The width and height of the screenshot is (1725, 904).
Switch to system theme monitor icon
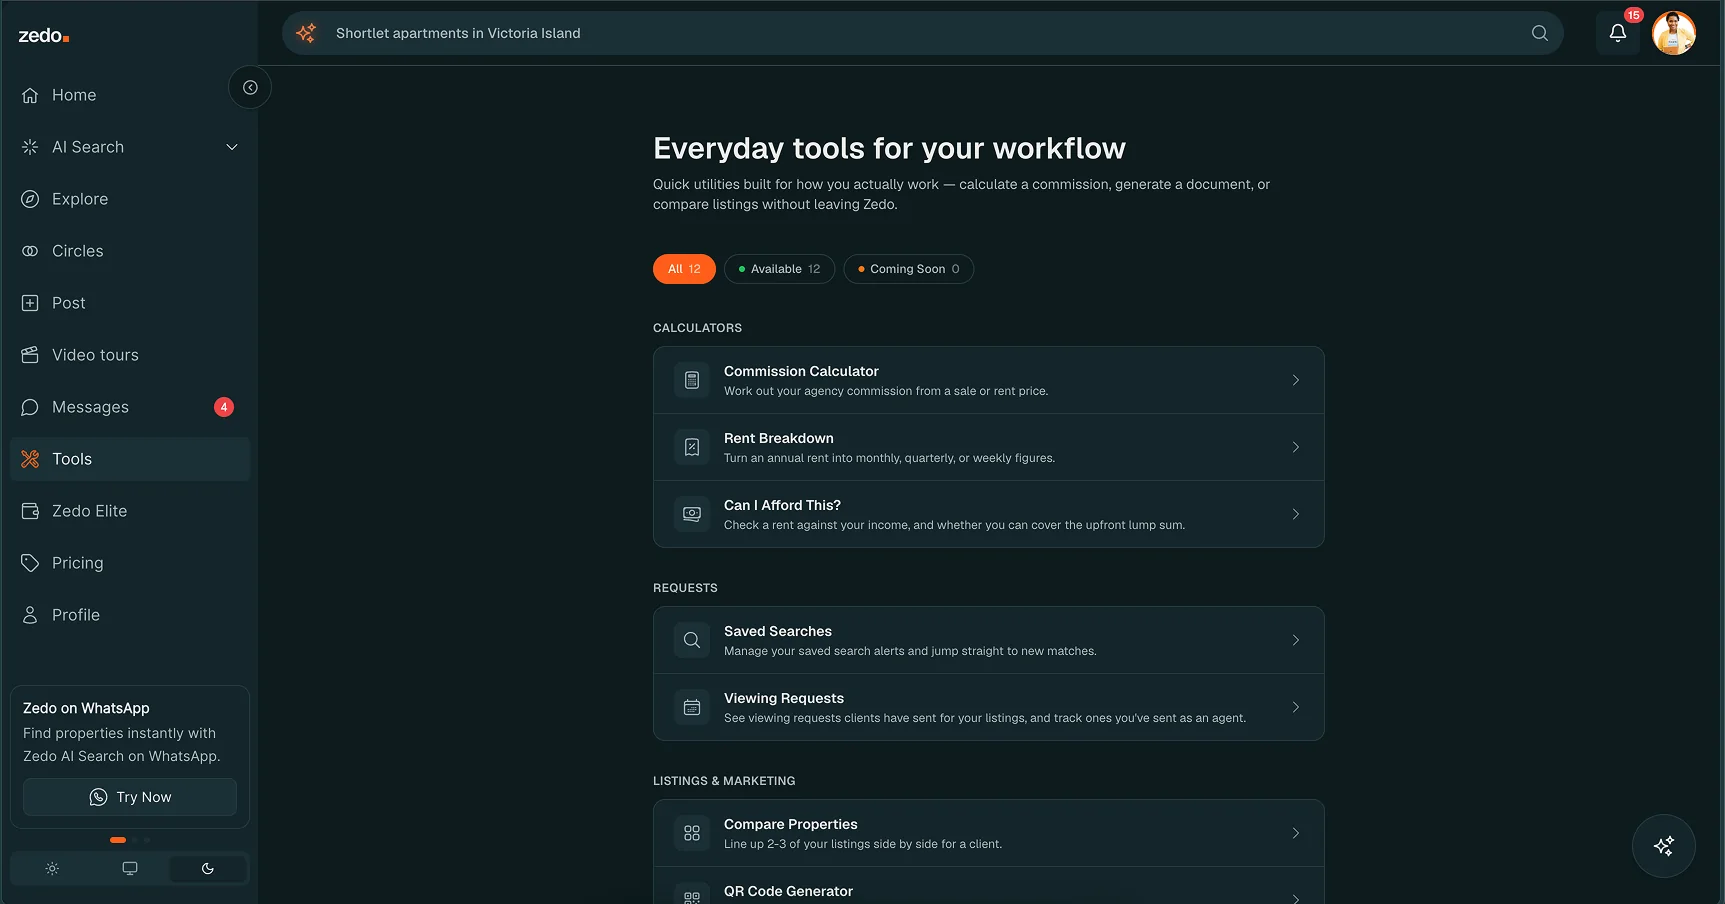[x=130, y=869]
